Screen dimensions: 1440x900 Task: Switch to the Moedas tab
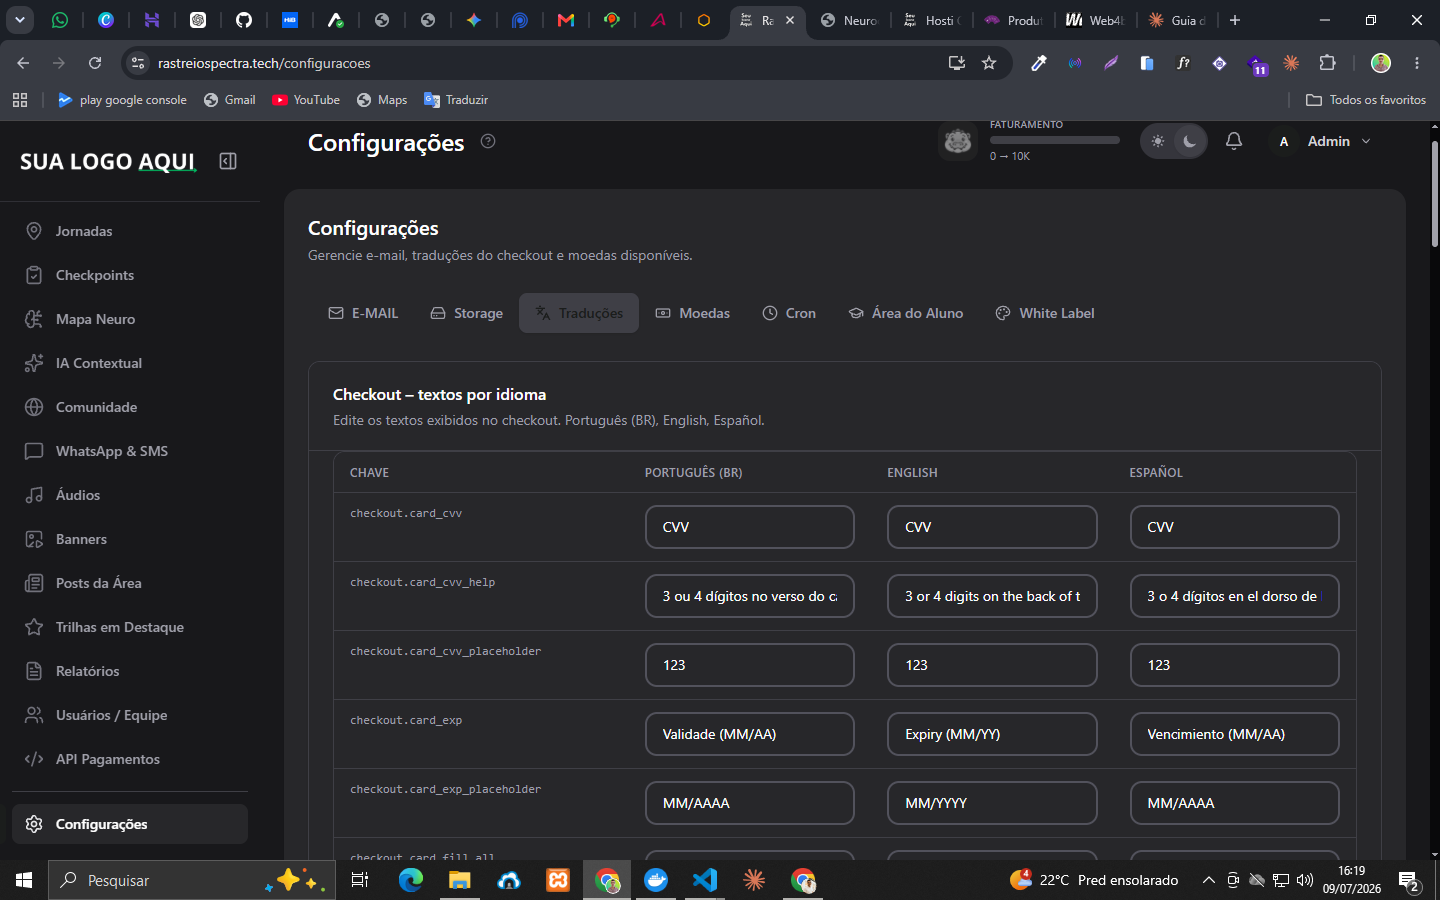[x=693, y=313]
